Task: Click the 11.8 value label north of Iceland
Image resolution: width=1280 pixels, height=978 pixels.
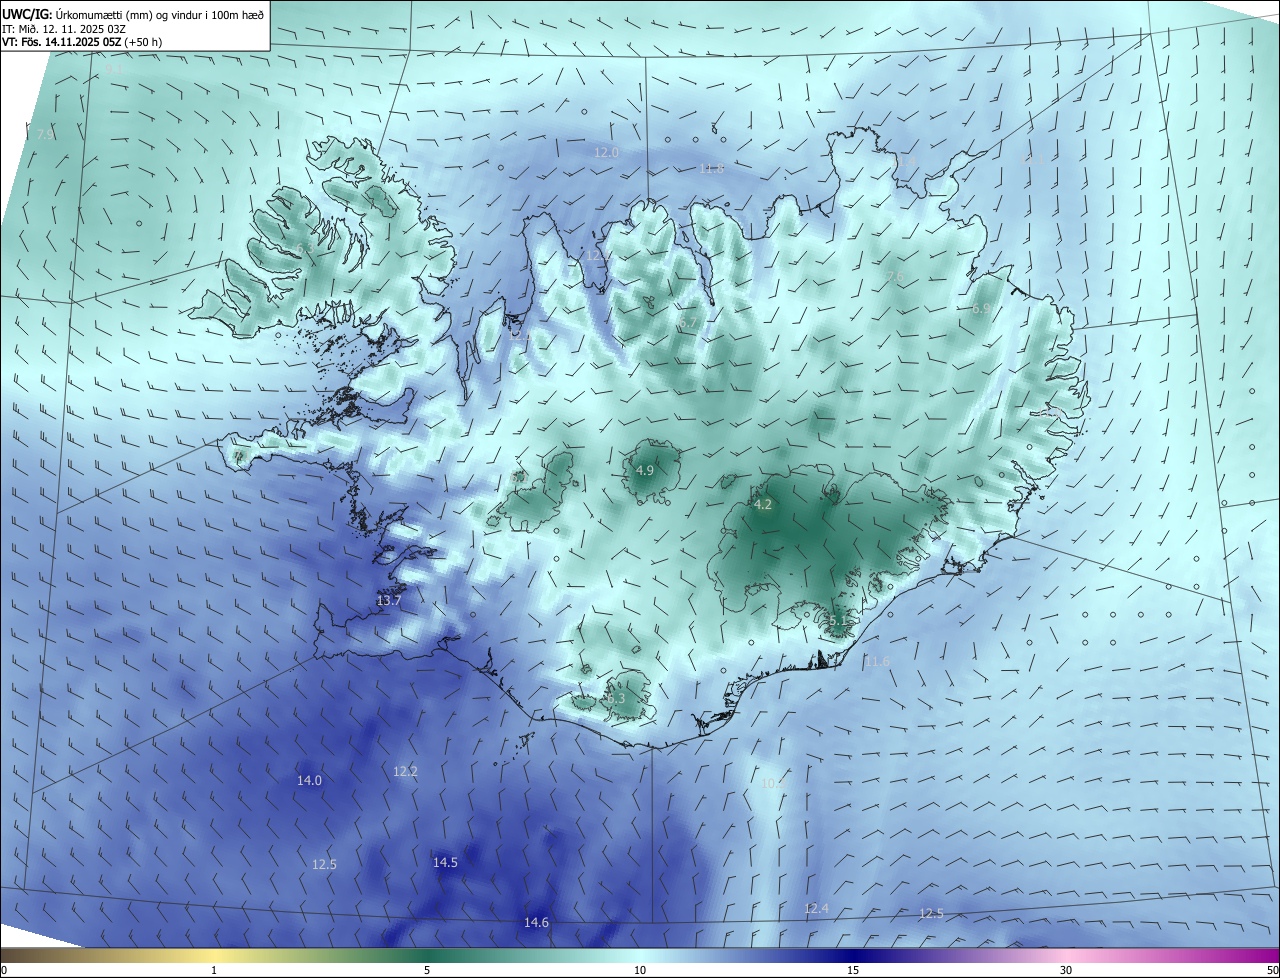Action: pyautogui.click(x=711, y=169)
